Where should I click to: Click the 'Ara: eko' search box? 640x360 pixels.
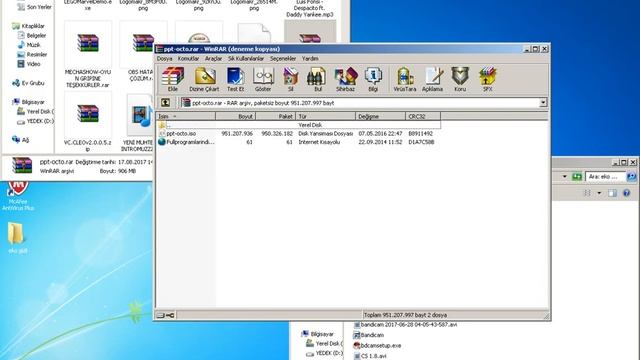click(605, 176)
